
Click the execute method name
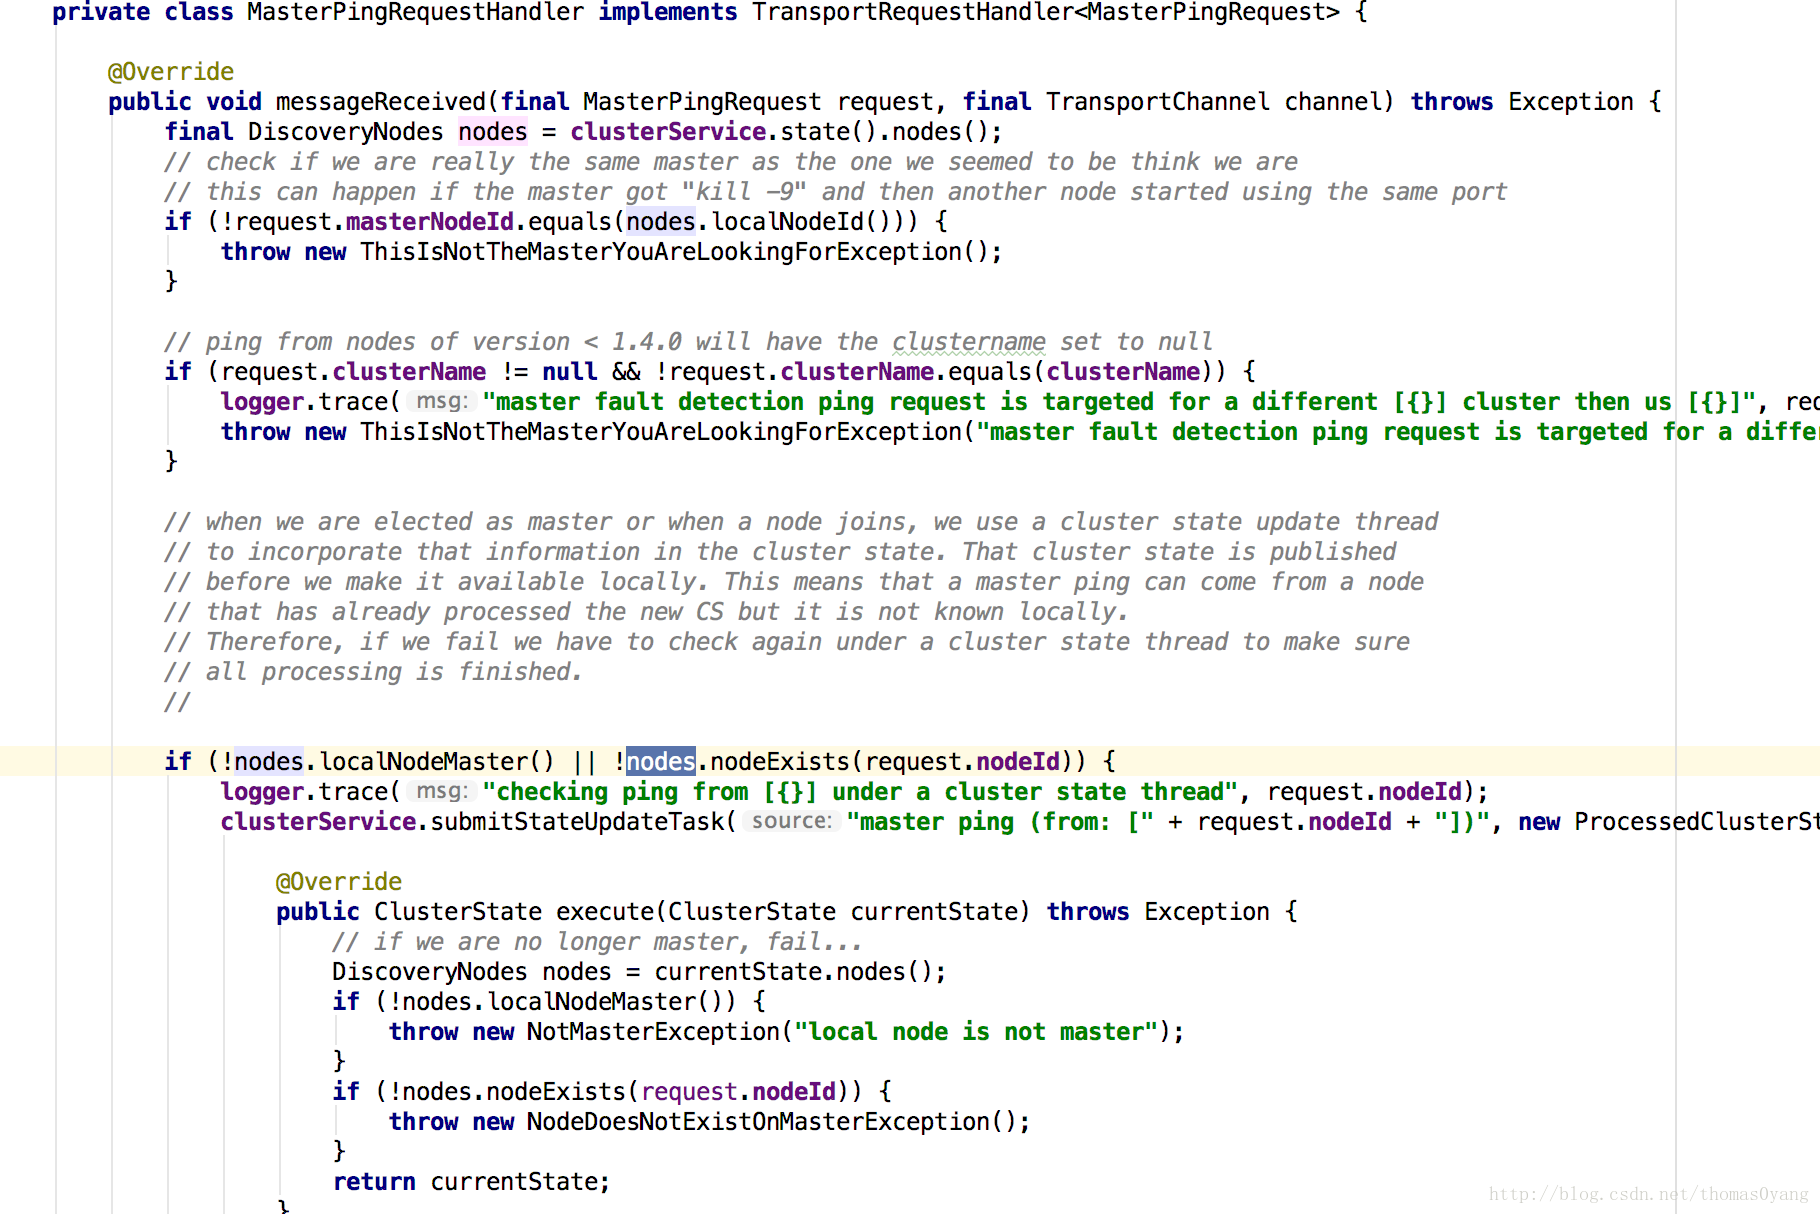pos(605,912)
